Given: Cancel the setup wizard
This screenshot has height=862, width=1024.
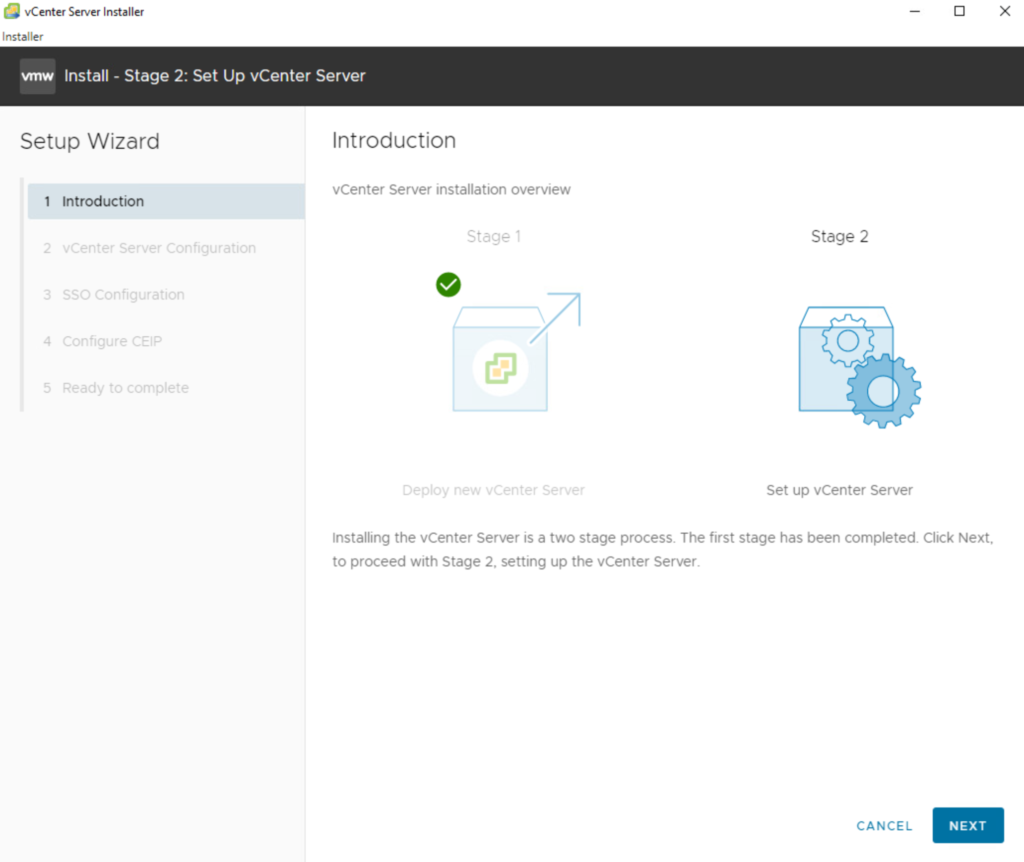Looking at the screenshot, I should coord(884,826).
